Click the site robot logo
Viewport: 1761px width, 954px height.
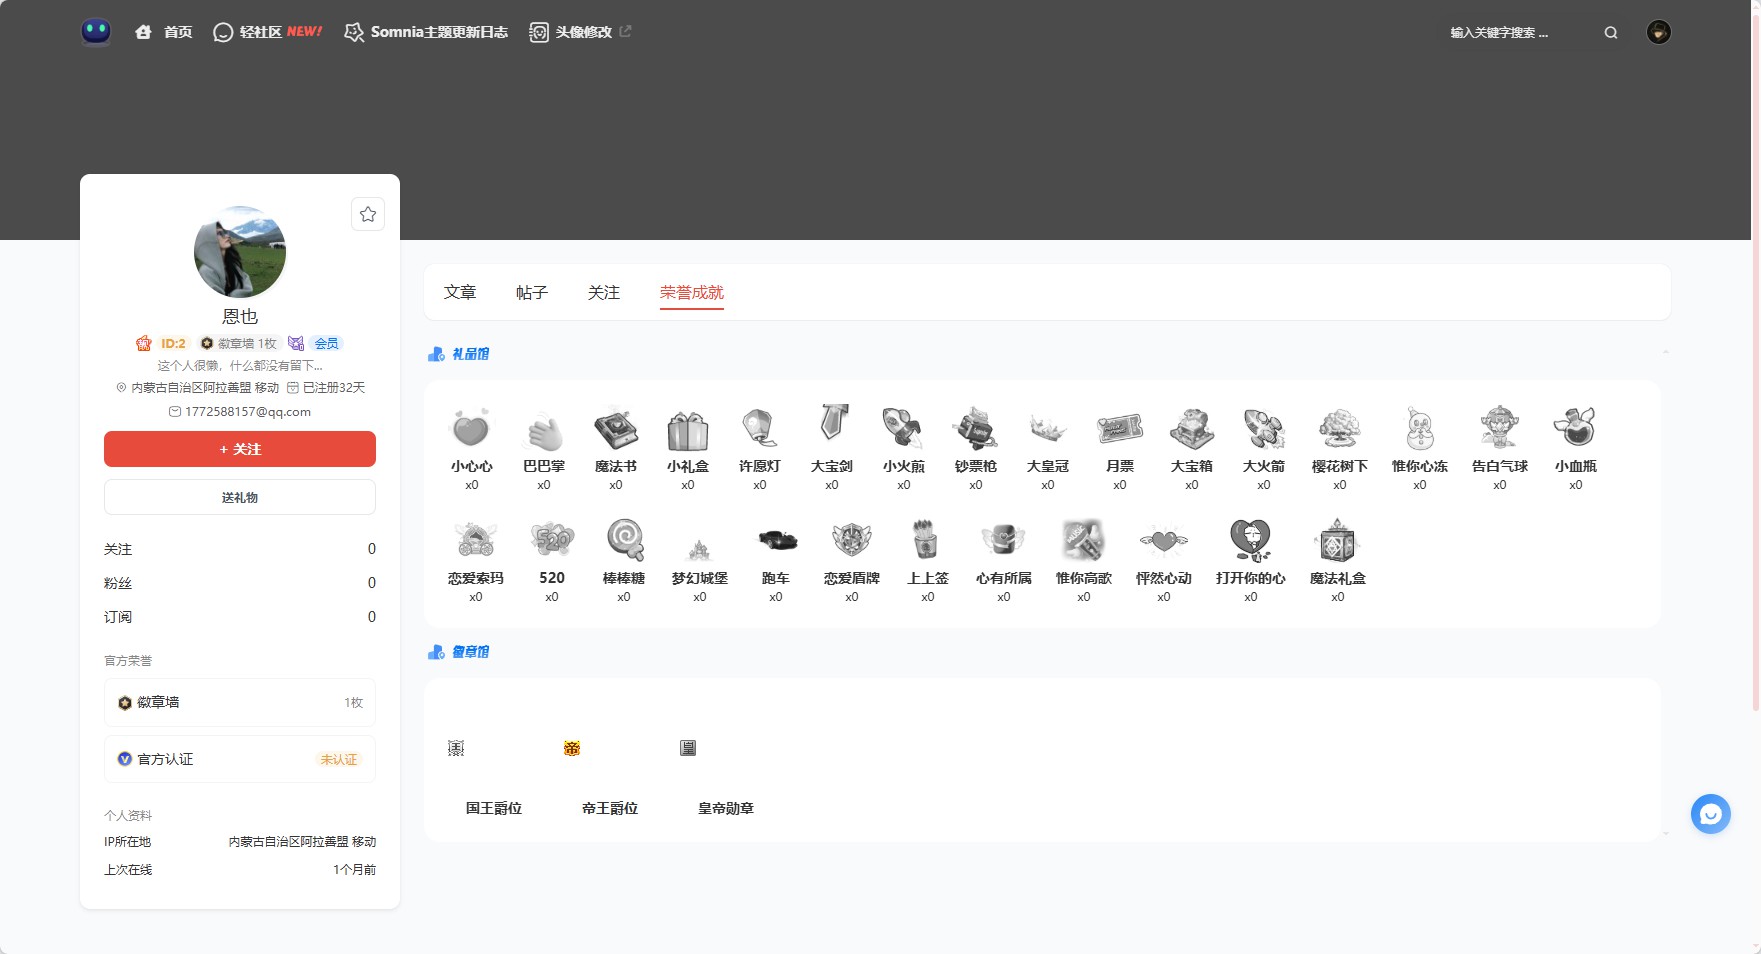tap(96, 32)
